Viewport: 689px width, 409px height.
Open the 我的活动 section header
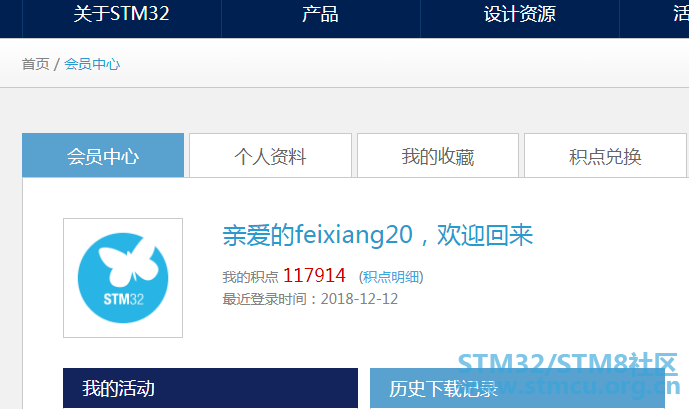pyautogui.click(x=210, y=388)
